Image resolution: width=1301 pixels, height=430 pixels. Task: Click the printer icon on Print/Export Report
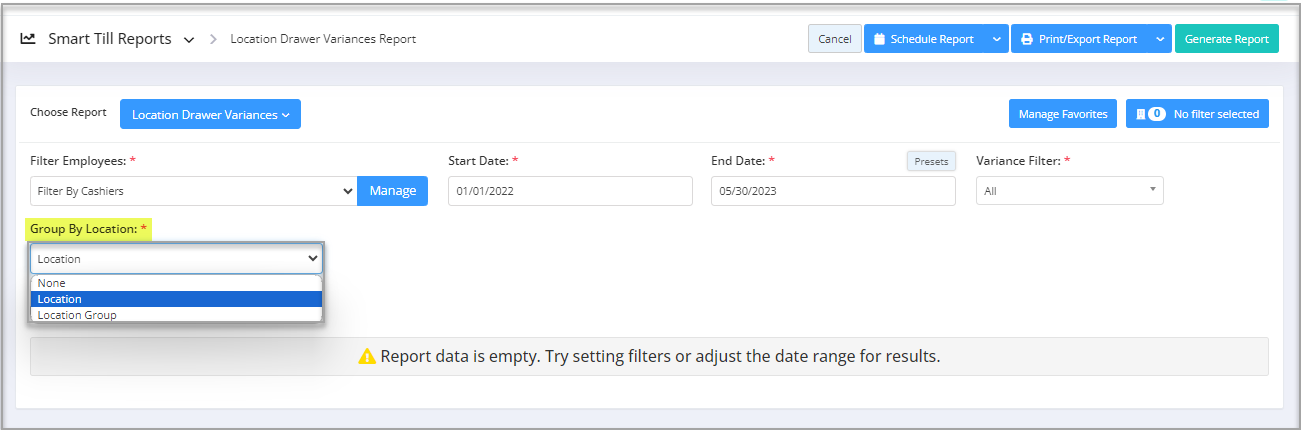1026,39
